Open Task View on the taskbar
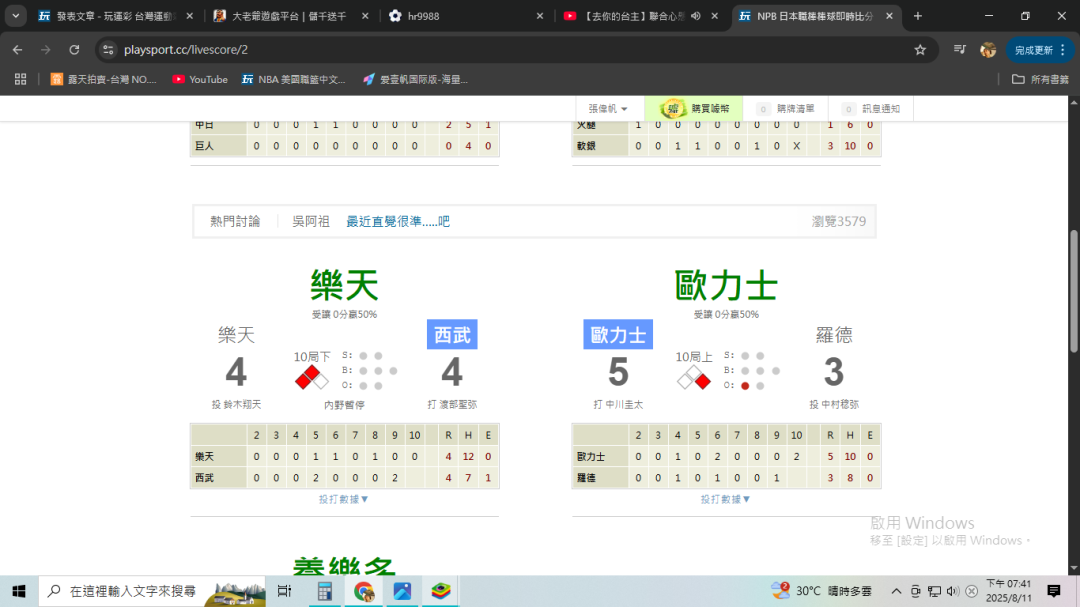 point(284,591)
